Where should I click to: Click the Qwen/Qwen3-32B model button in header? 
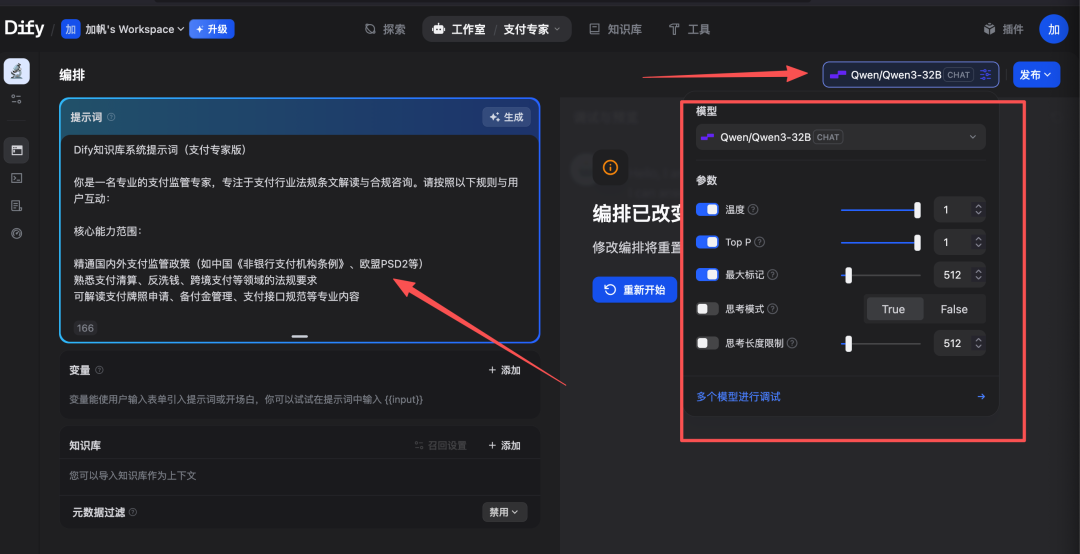tap(910, 74)
